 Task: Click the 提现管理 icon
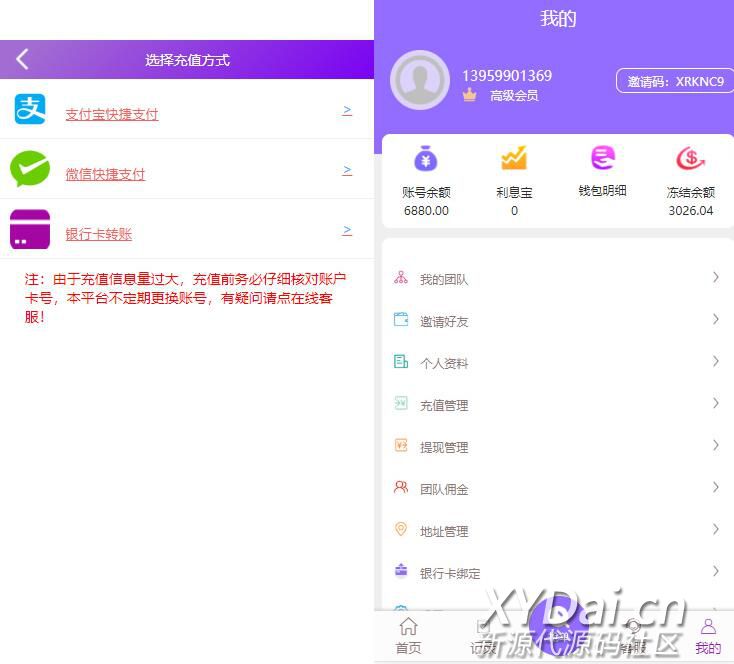click(401, 445)
